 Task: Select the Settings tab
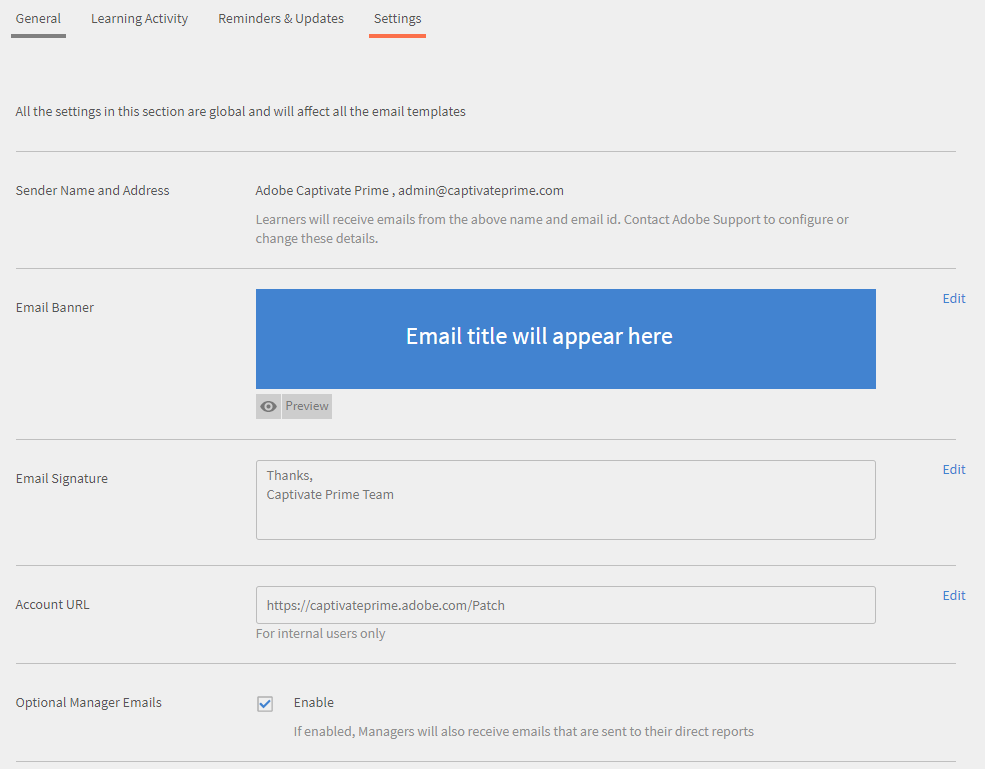397,18
